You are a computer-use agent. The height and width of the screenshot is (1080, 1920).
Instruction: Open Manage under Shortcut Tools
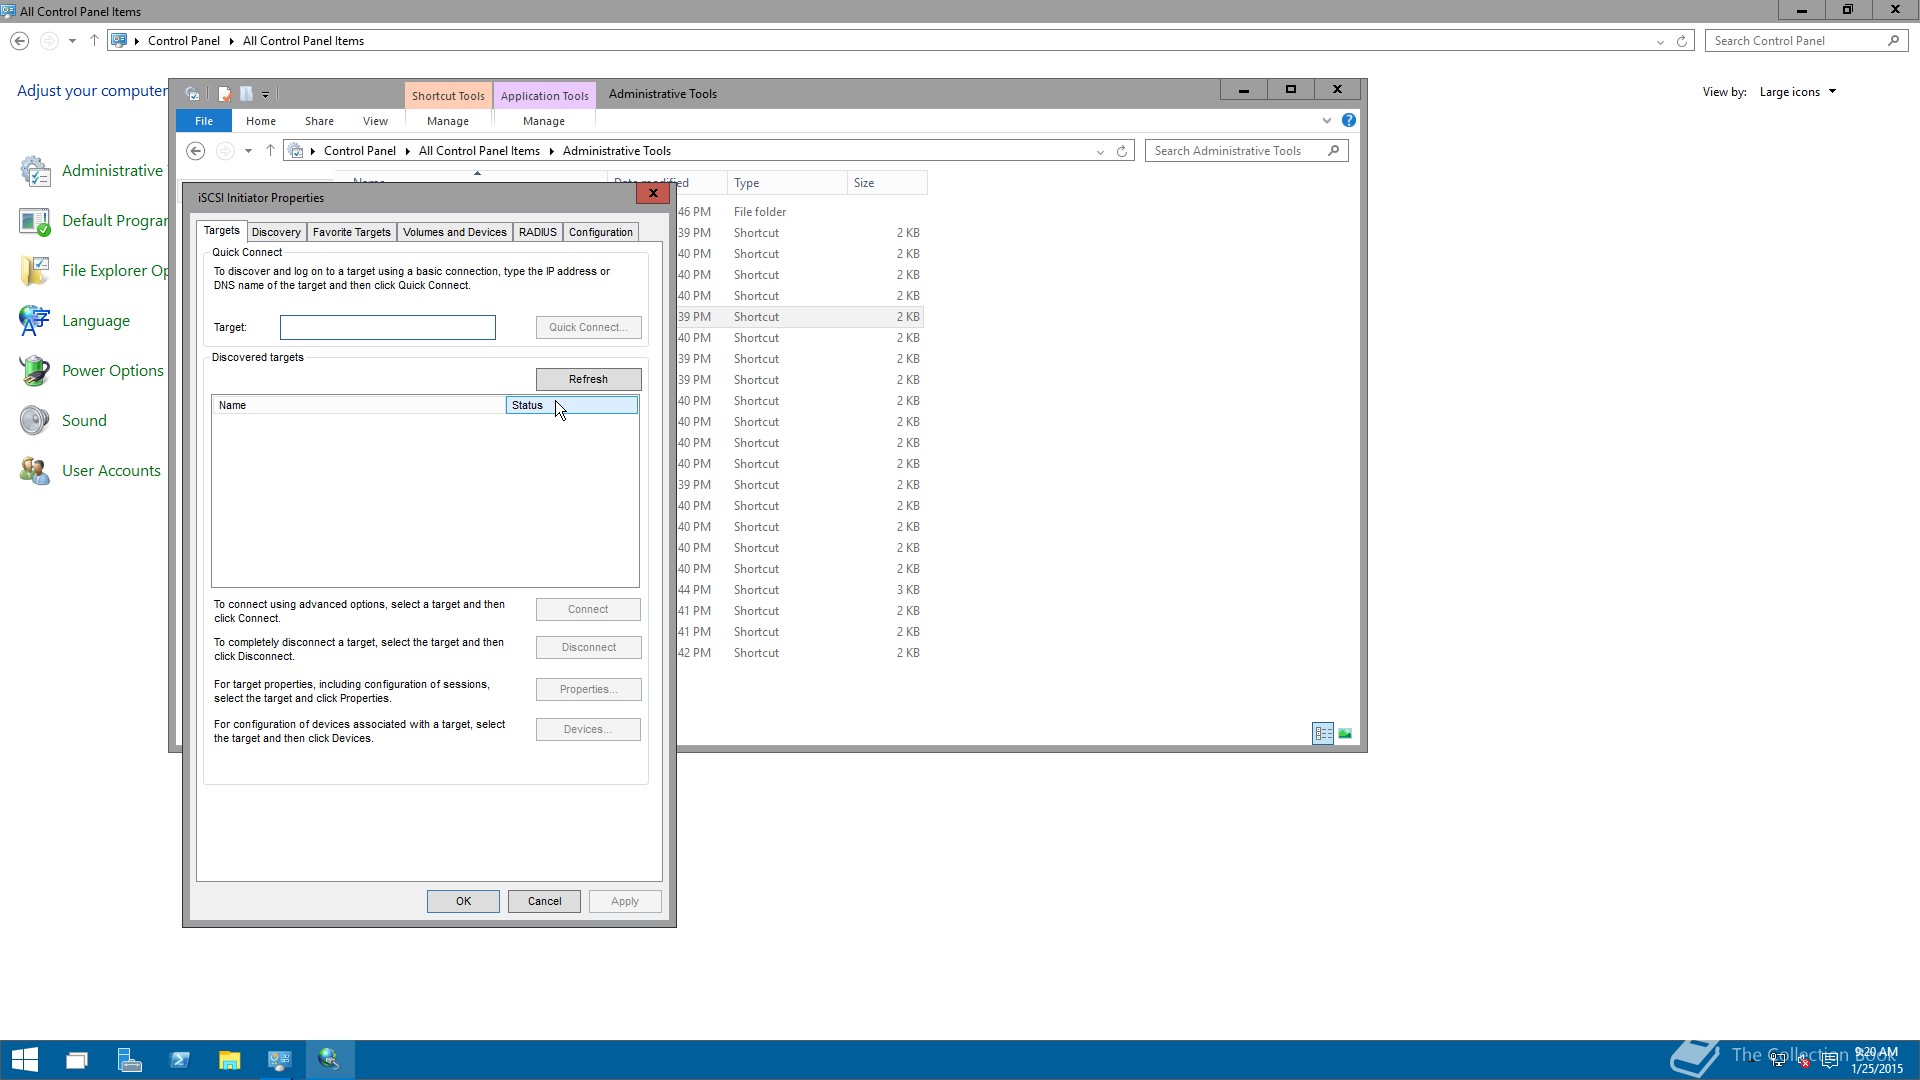(x=448, y=121)
